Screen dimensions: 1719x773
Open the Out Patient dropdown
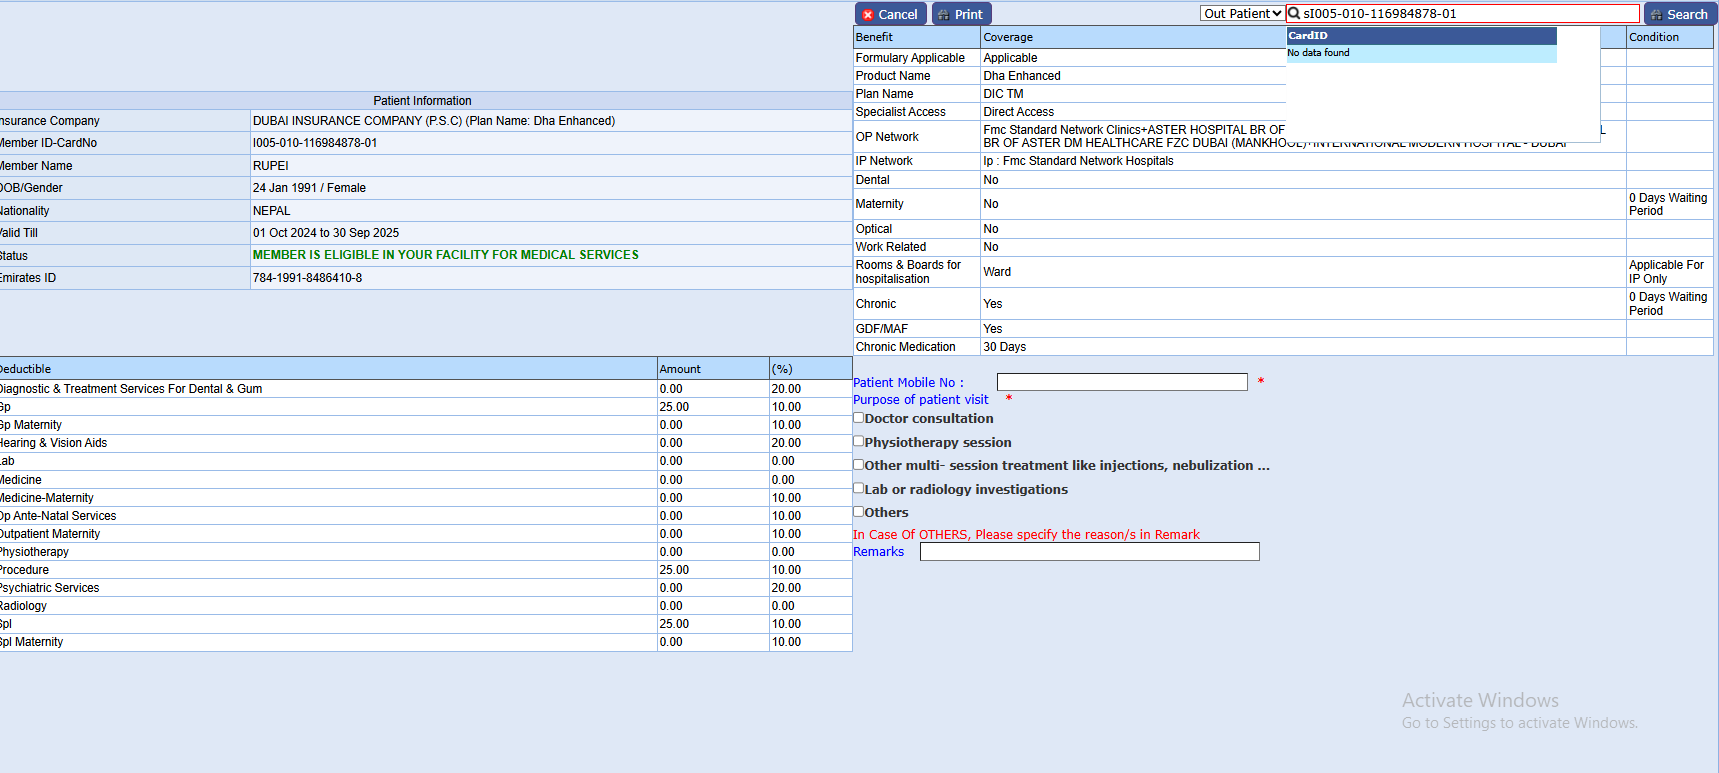pyautogui.click(x=1242, y=14)
